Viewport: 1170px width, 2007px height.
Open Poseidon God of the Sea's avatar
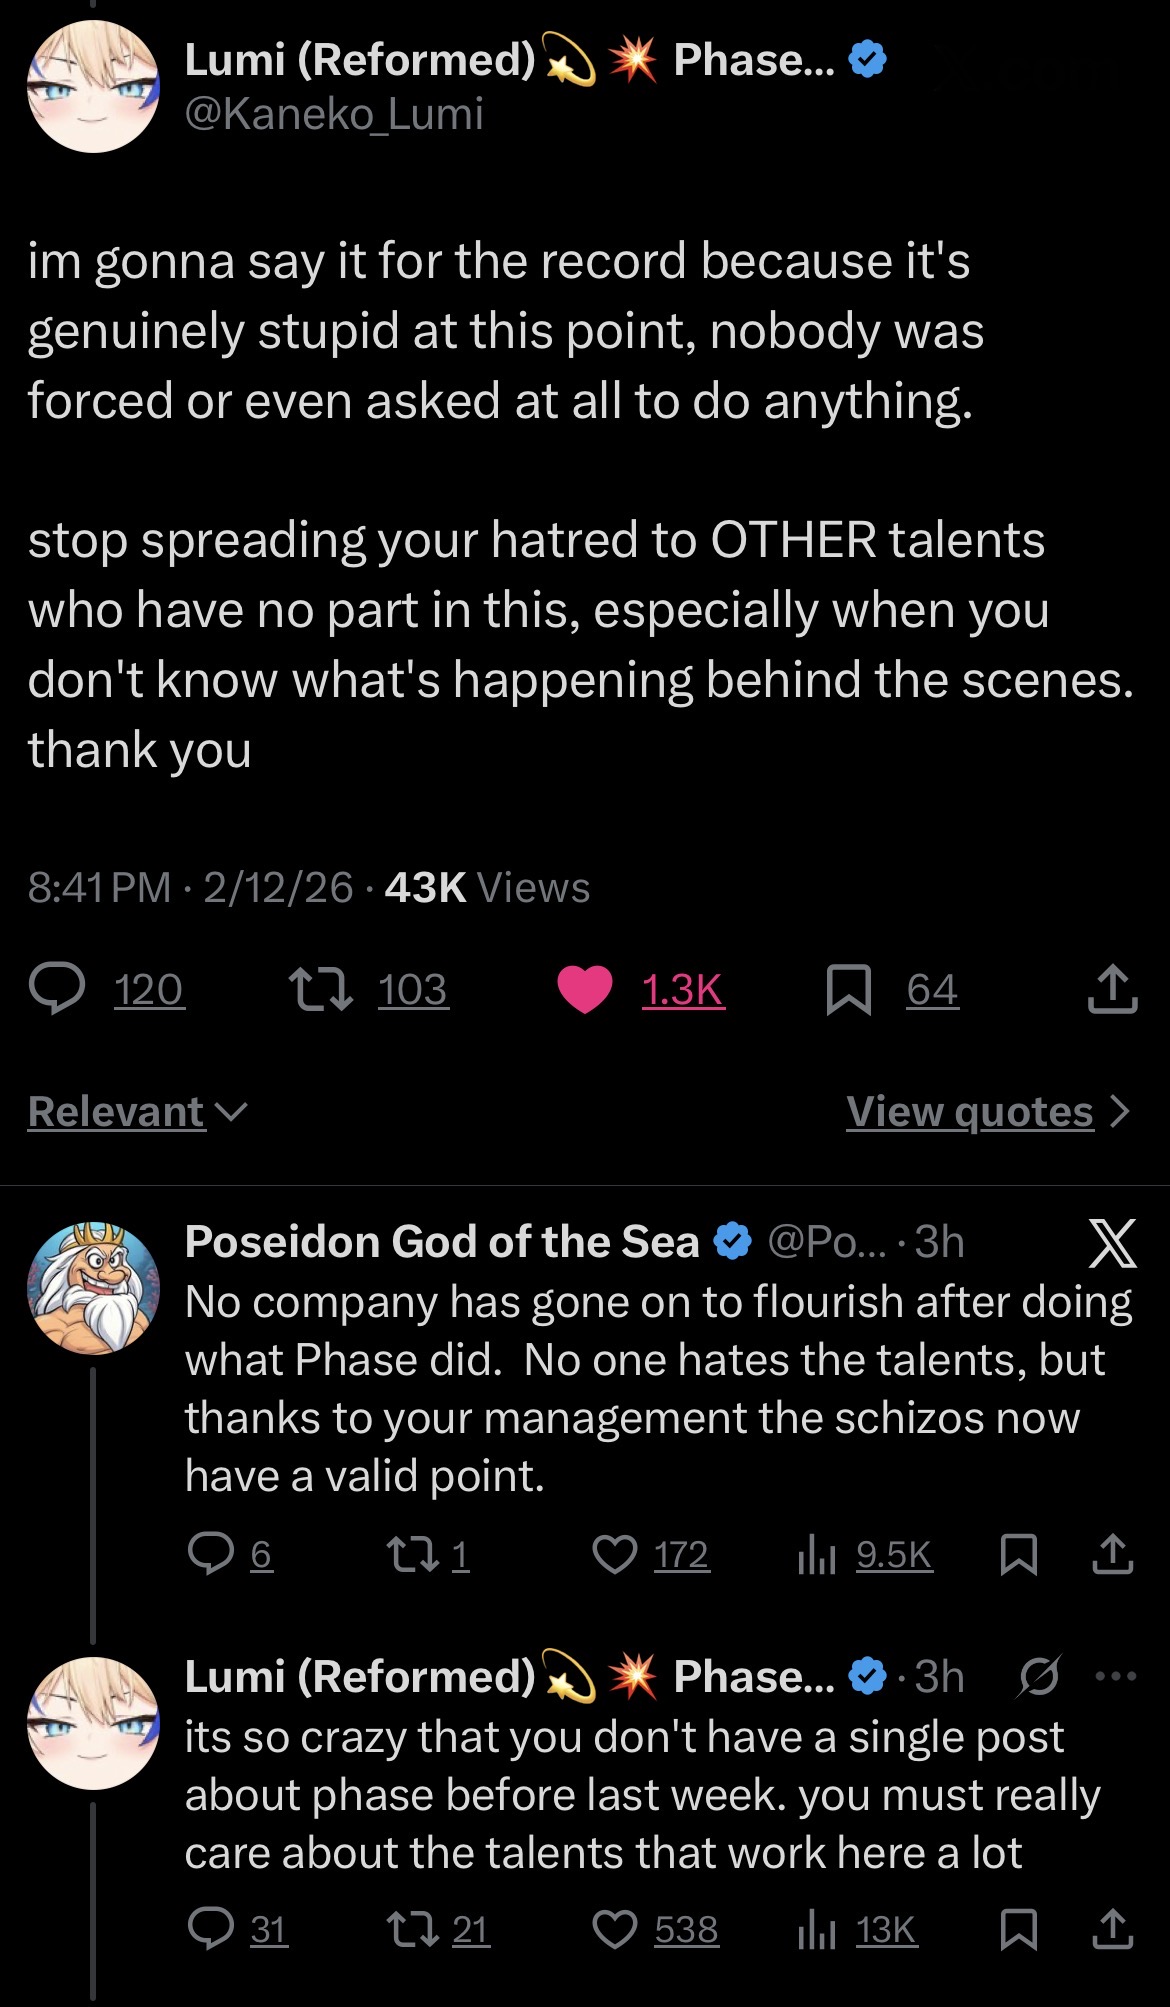click(x=93, y=1287)
